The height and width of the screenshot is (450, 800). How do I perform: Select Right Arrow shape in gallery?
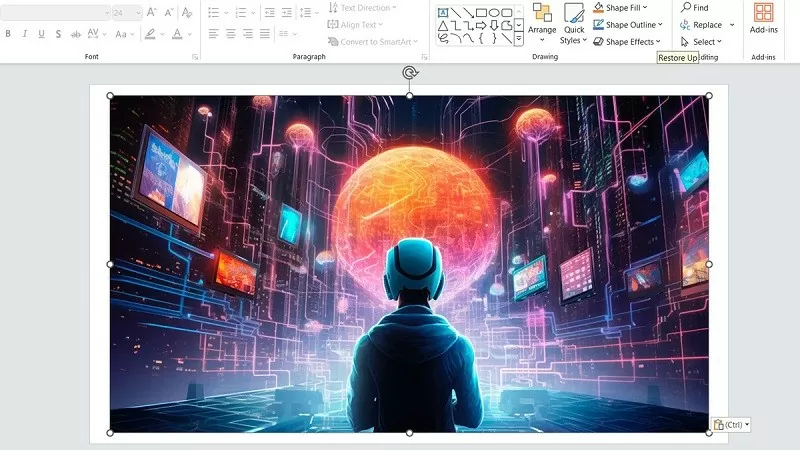coord(481,26)
